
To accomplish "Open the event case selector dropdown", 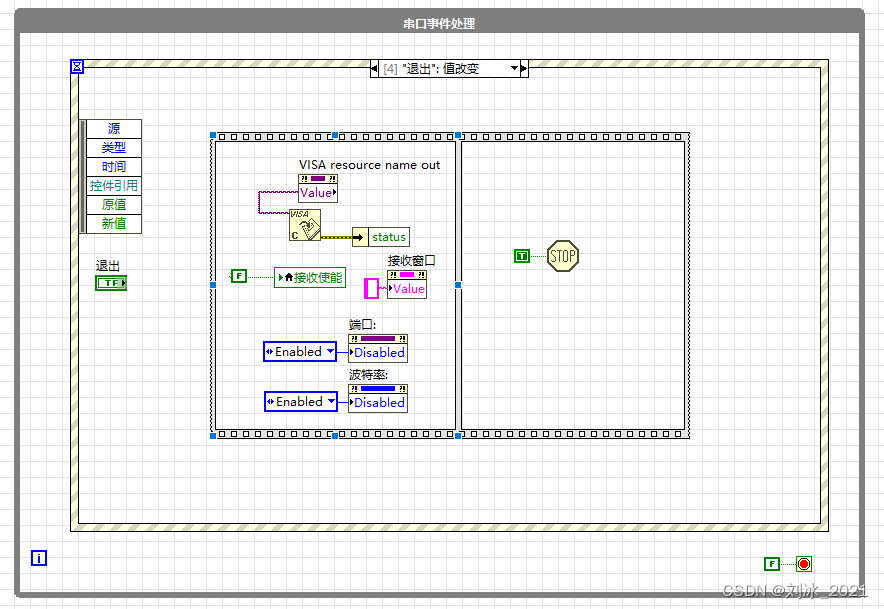I will (x=516, y=68).
